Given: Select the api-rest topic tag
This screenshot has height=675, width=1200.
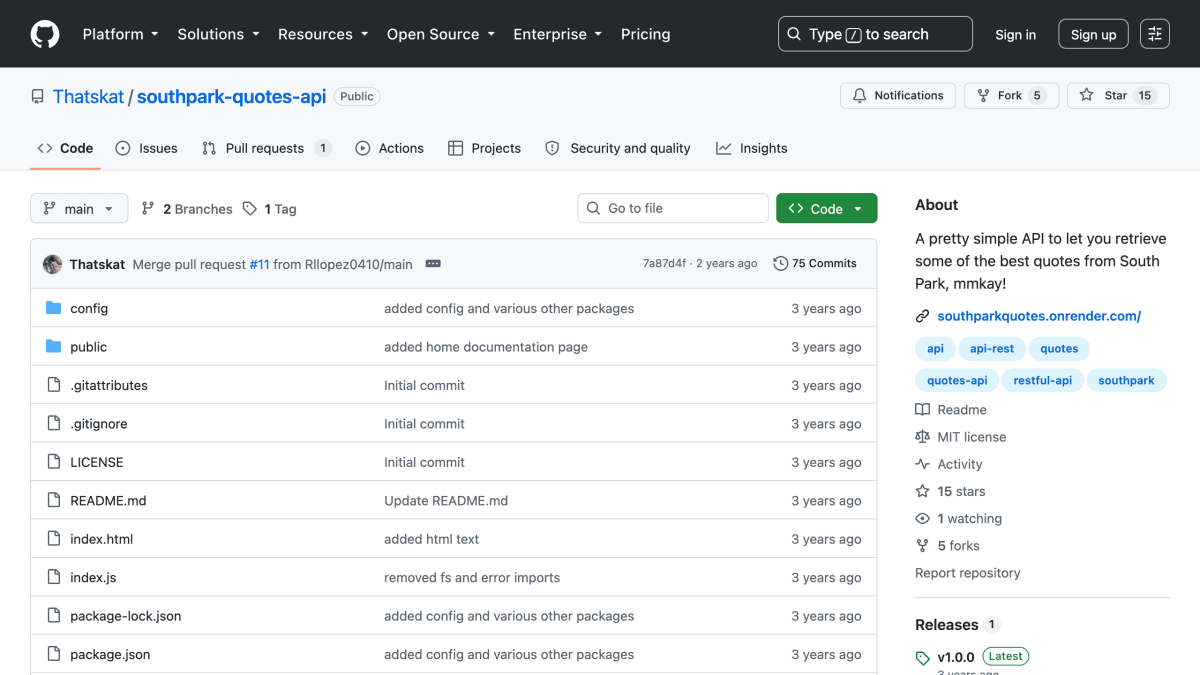Looking at the screenshot, I should [992, 349].
